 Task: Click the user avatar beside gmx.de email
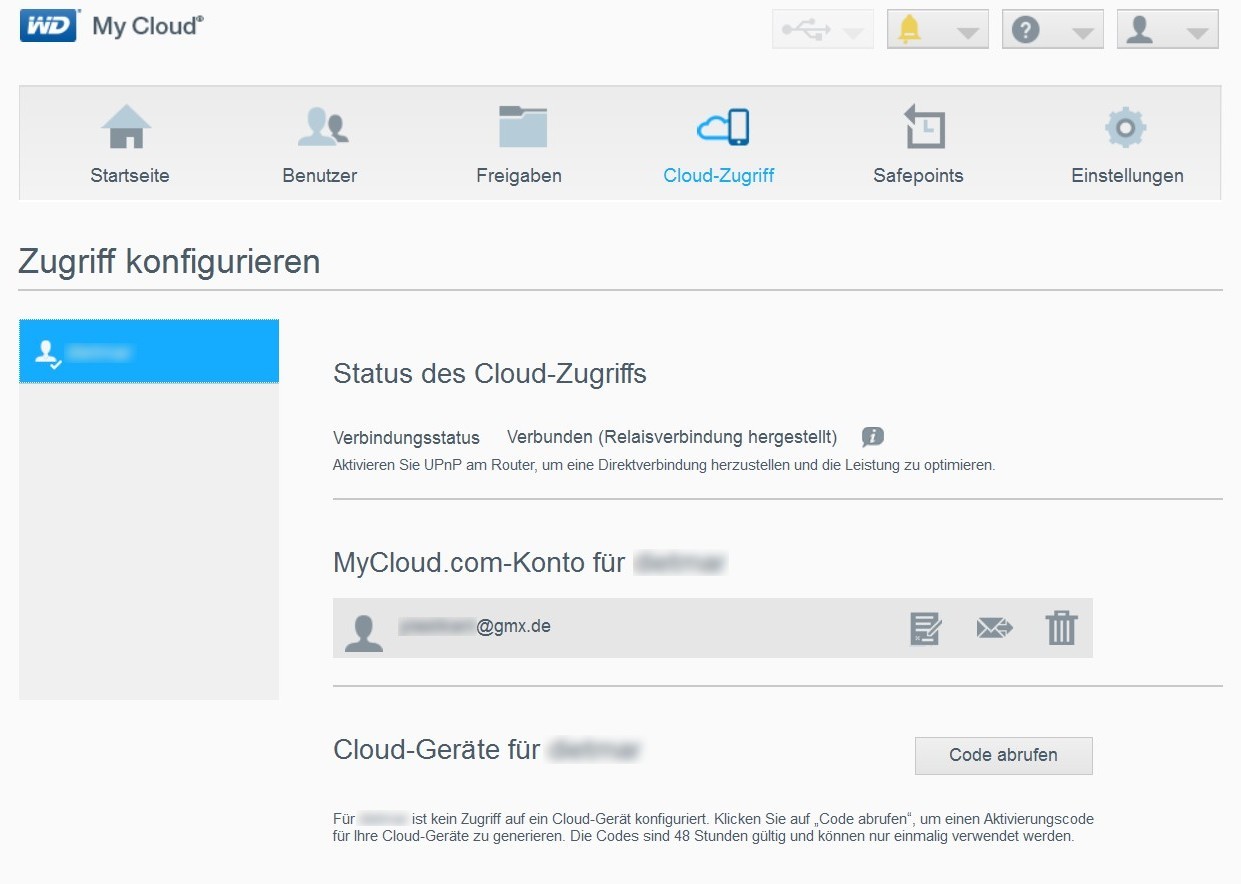pyautogui.click(x=363, y=633)
